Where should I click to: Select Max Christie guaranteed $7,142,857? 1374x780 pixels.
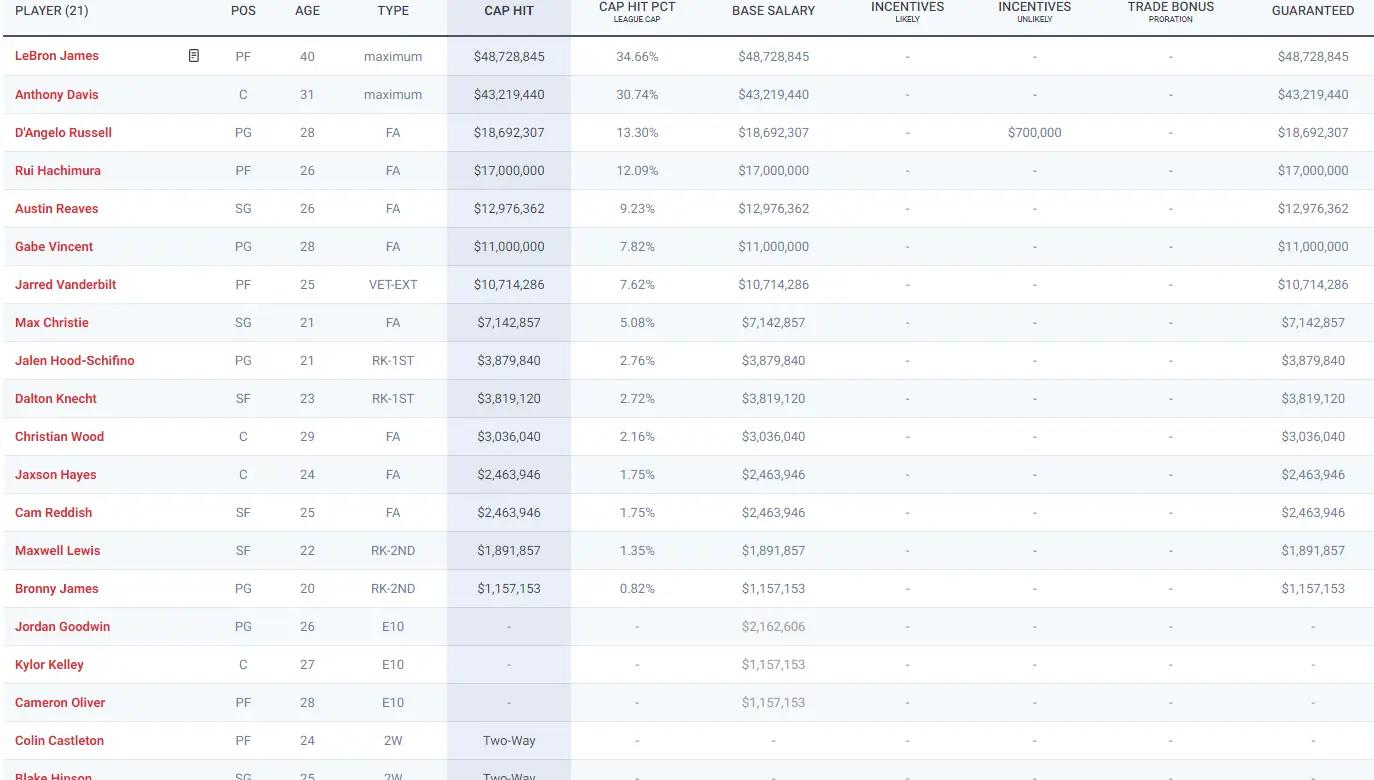click(x=1313, y=322)
